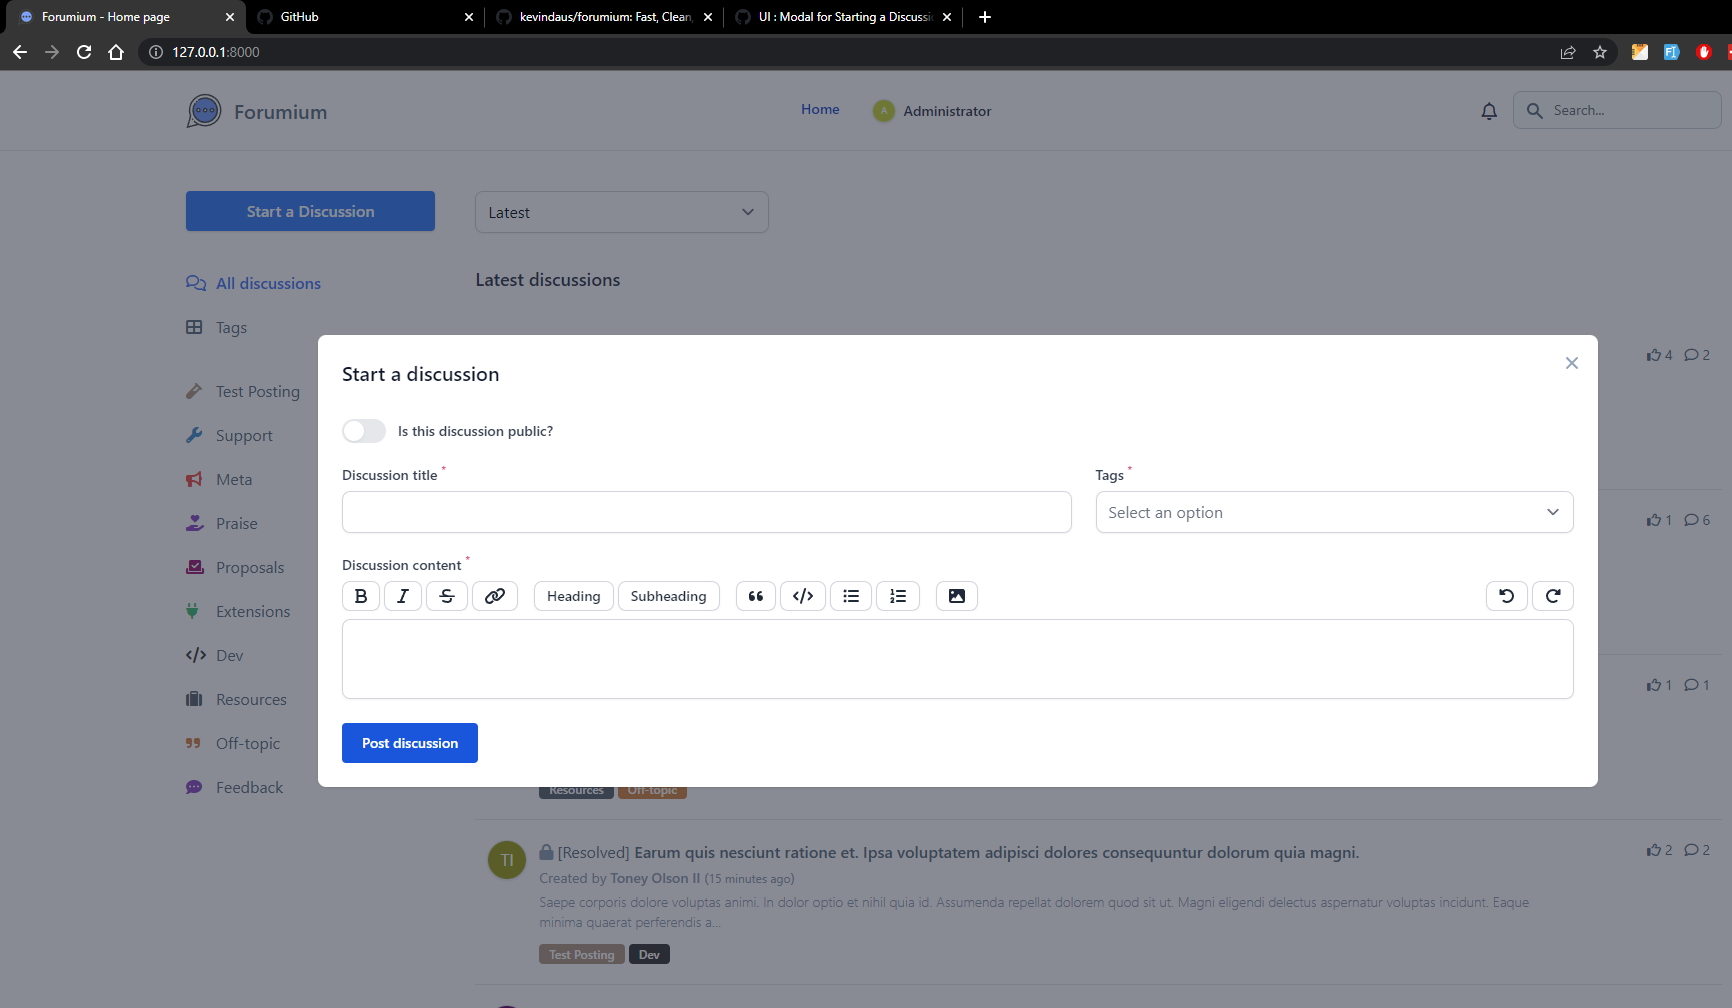Screen dimensions: 1732x1008
Task: Open the Tags Select an option dropdown
Action: pos(1335,512)
